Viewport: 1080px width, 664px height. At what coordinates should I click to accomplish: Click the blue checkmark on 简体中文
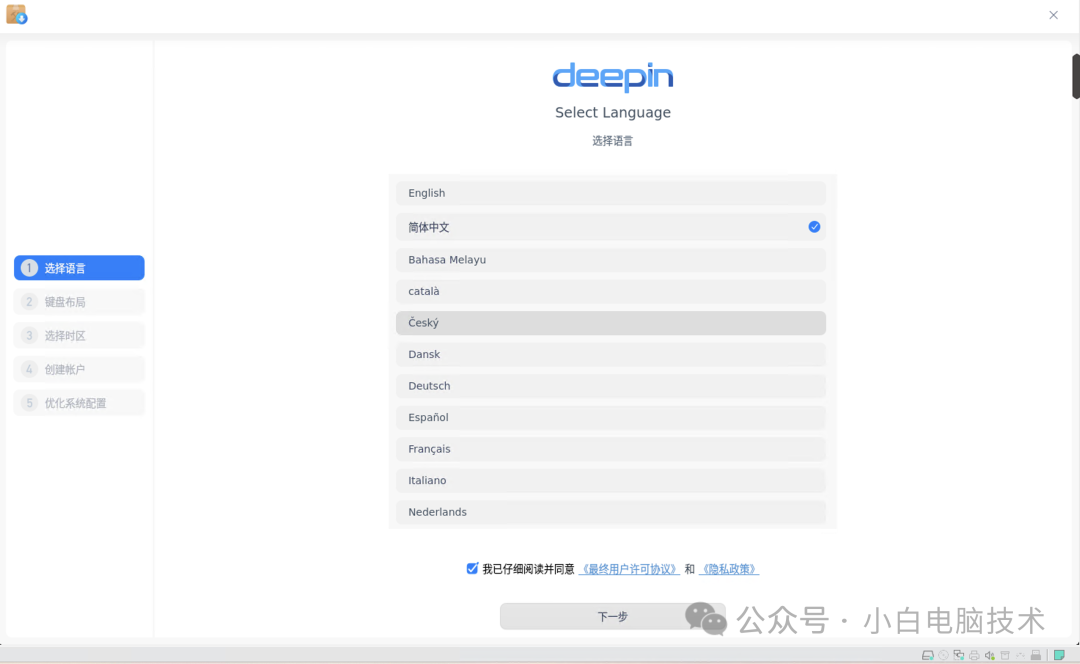[814, 227]
